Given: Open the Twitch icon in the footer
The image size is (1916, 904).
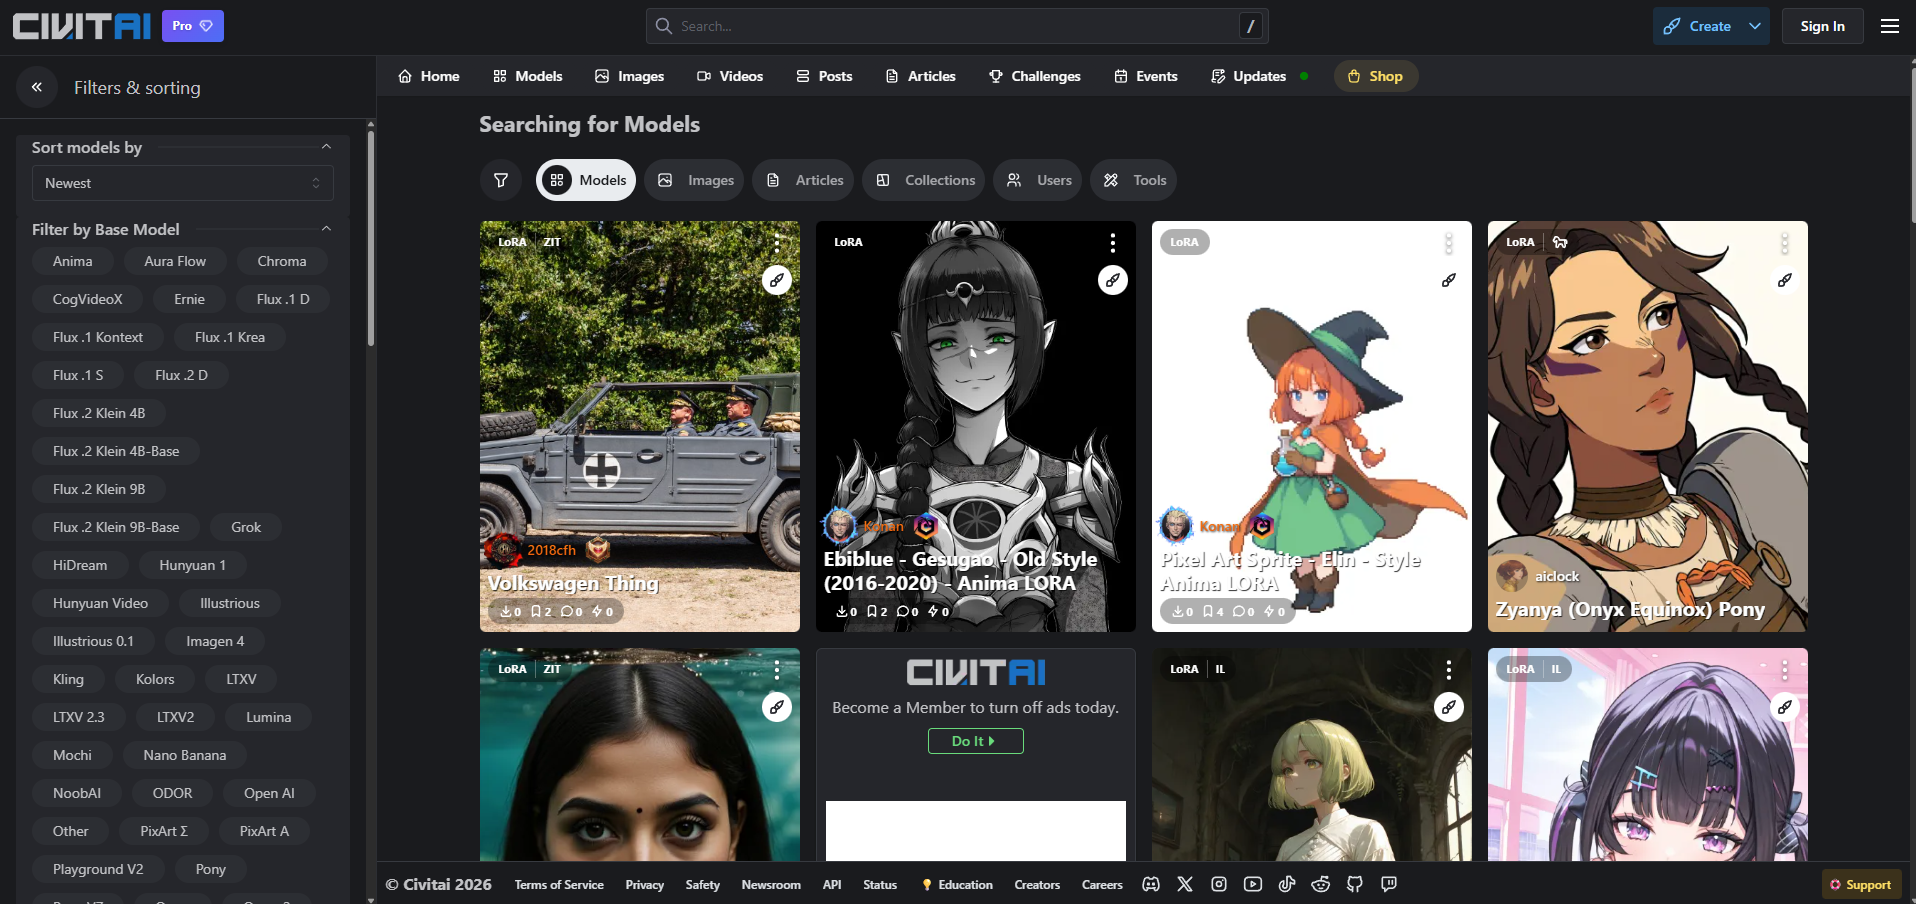Looking at the screenshot, I should tap(1389, 884).
